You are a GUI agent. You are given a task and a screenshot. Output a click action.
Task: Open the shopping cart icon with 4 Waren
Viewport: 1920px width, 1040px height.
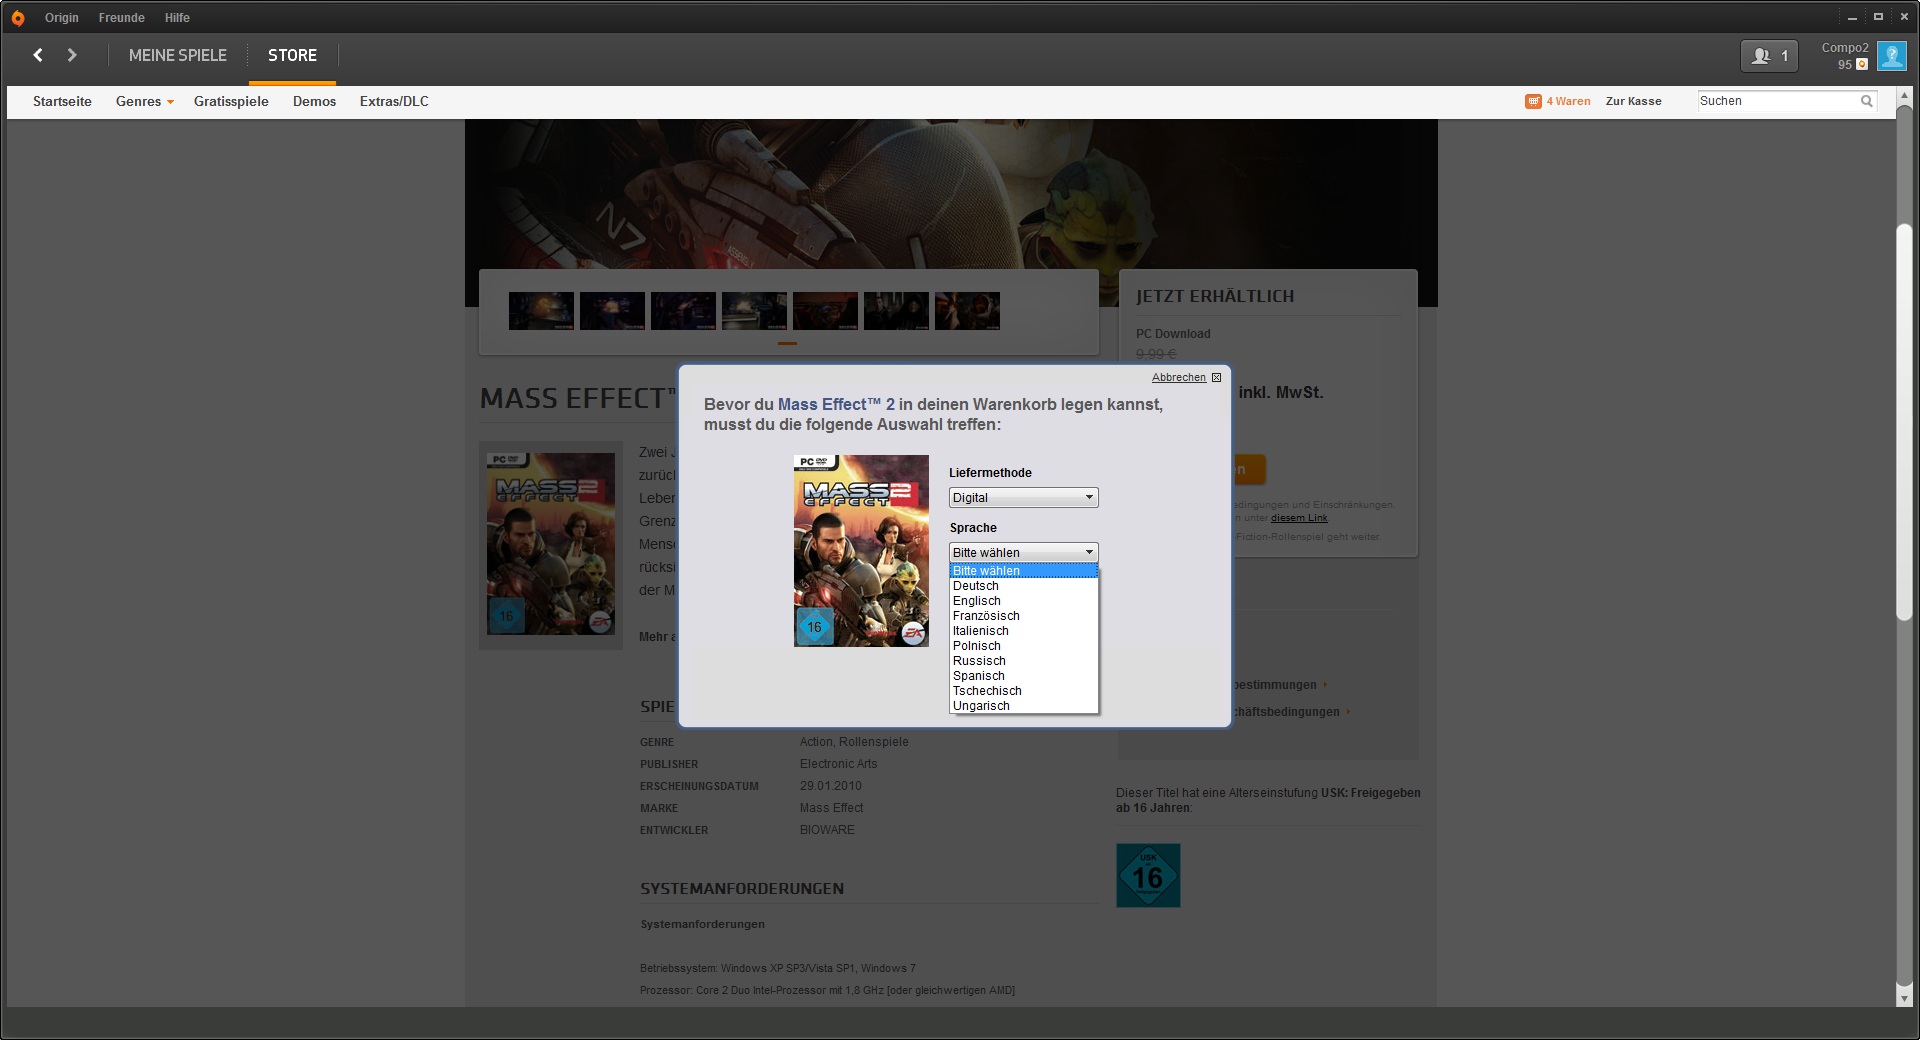pos(1533,101)
